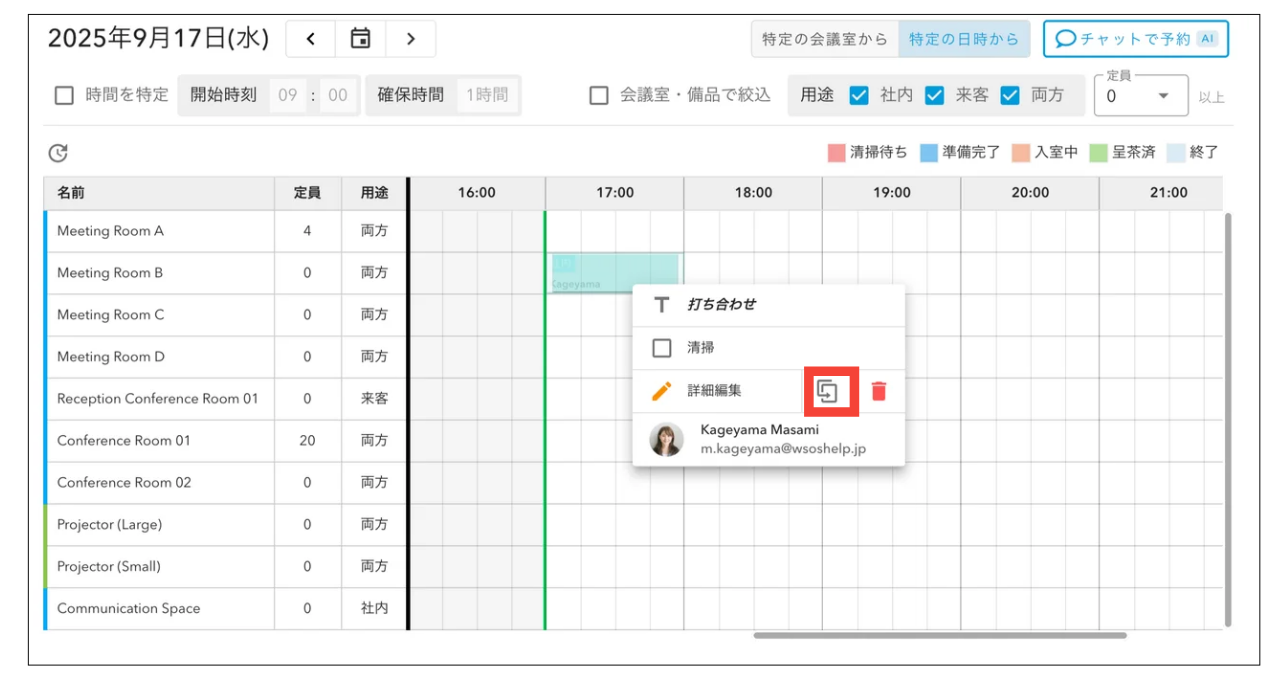This screenshot has height=680, width=1287.
Task: Go to previous day with left arrow
Action: click(x=311, y=39)
